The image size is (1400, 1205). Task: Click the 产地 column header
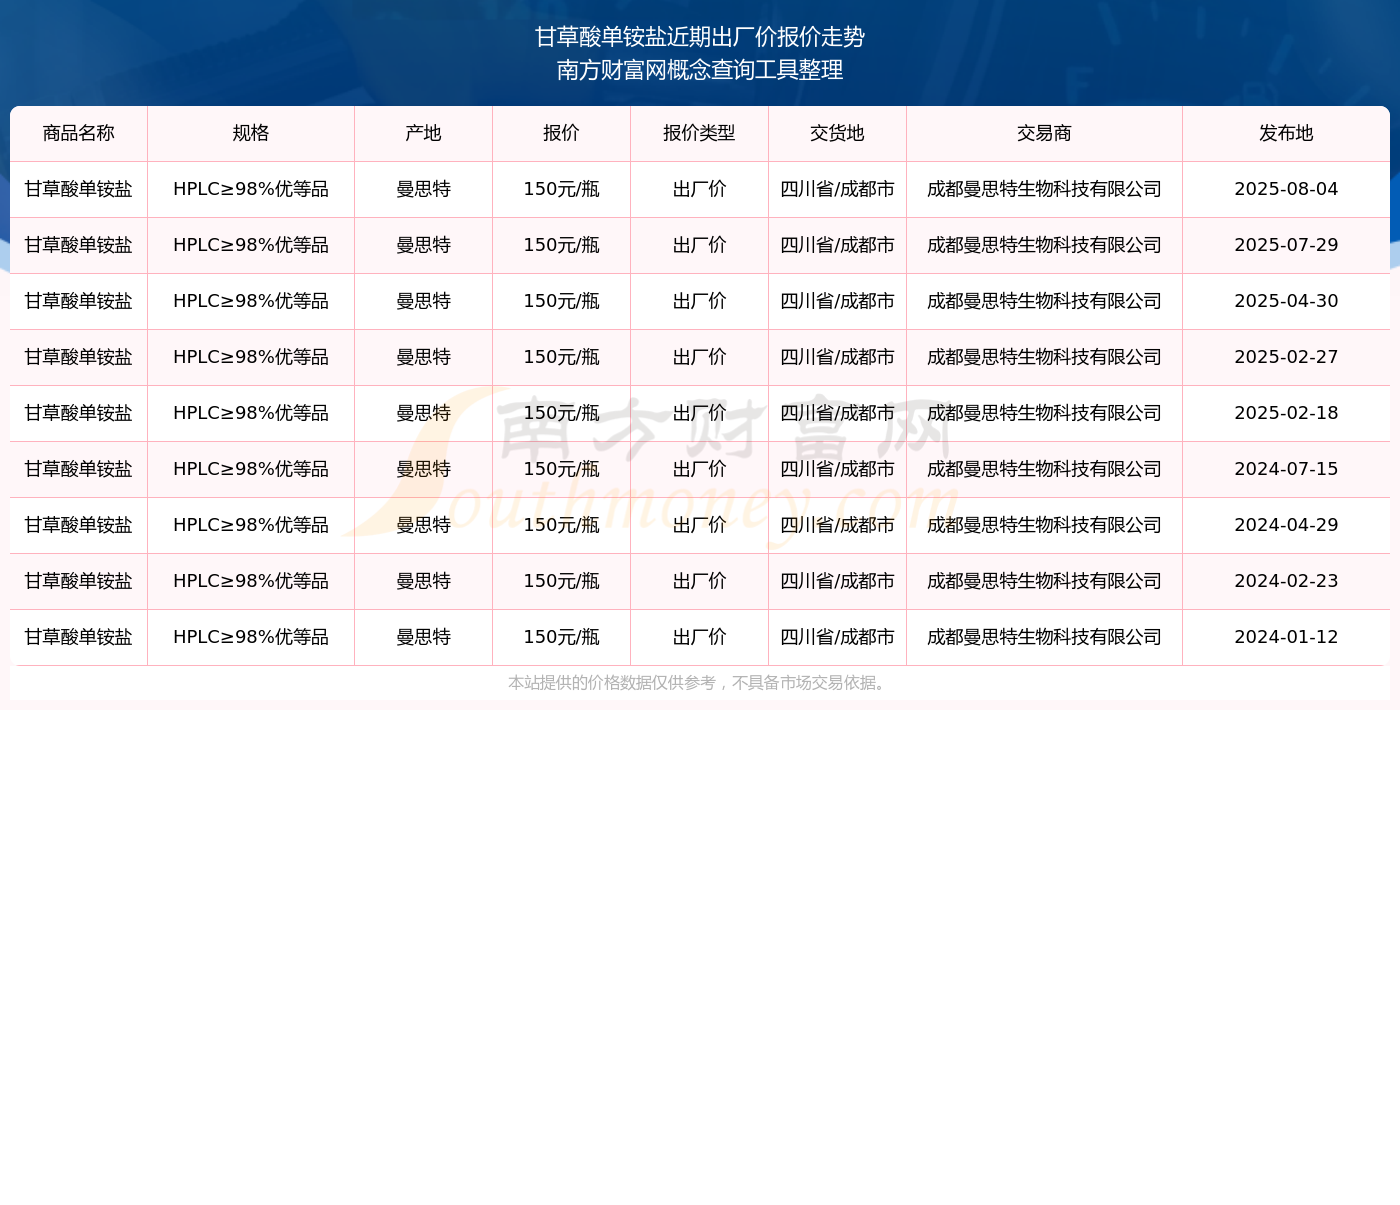[423, 133]
